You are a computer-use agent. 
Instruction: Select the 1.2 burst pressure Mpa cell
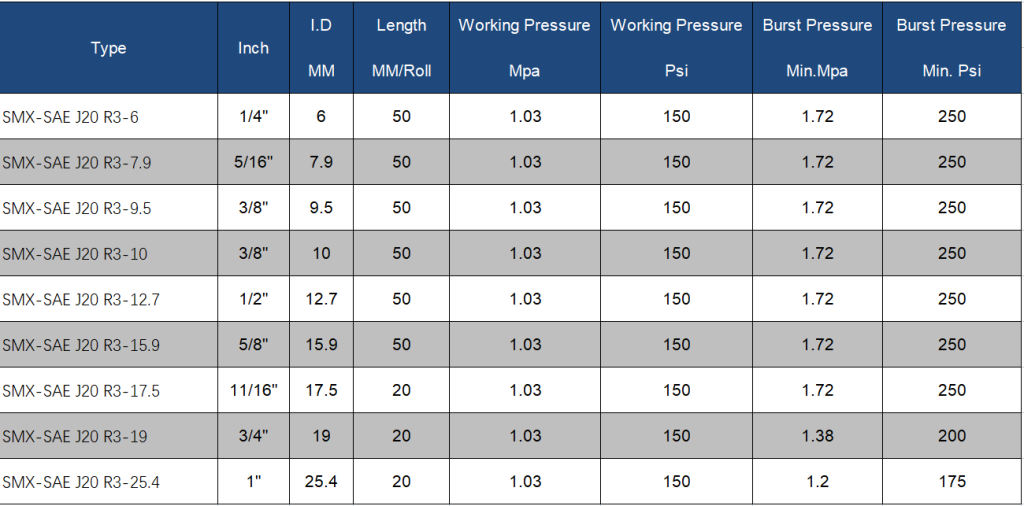coord(817,482)
